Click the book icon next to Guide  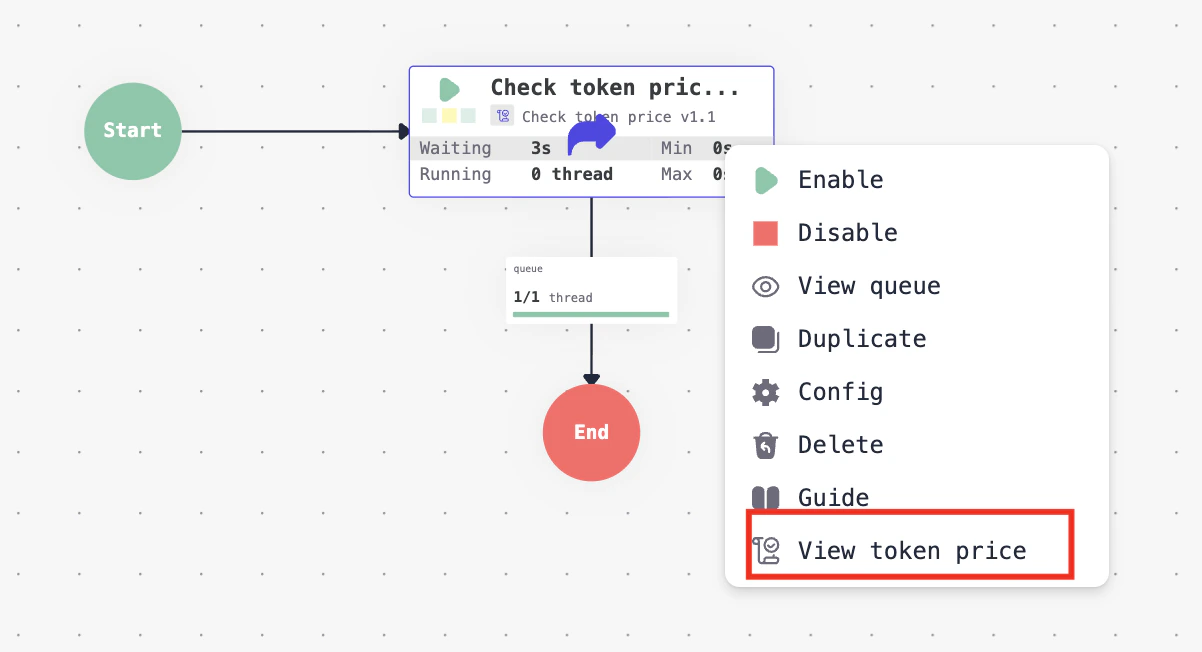coord(765,497)
